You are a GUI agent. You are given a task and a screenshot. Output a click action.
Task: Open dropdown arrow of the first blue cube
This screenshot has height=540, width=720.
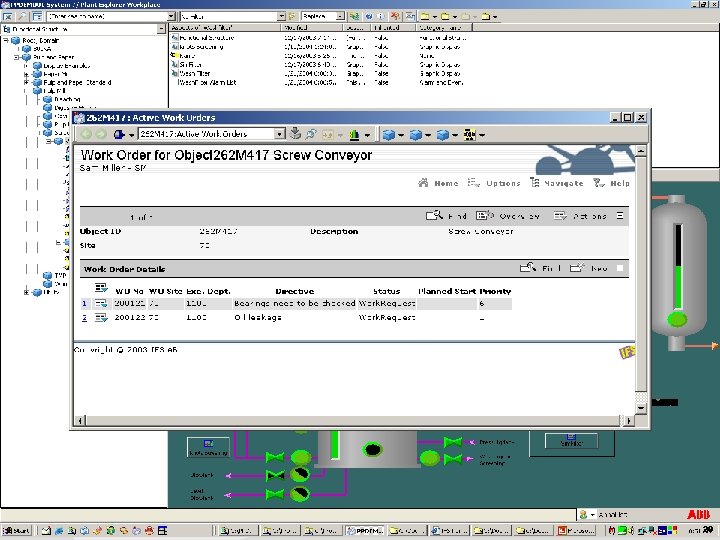tap(401, 135)
